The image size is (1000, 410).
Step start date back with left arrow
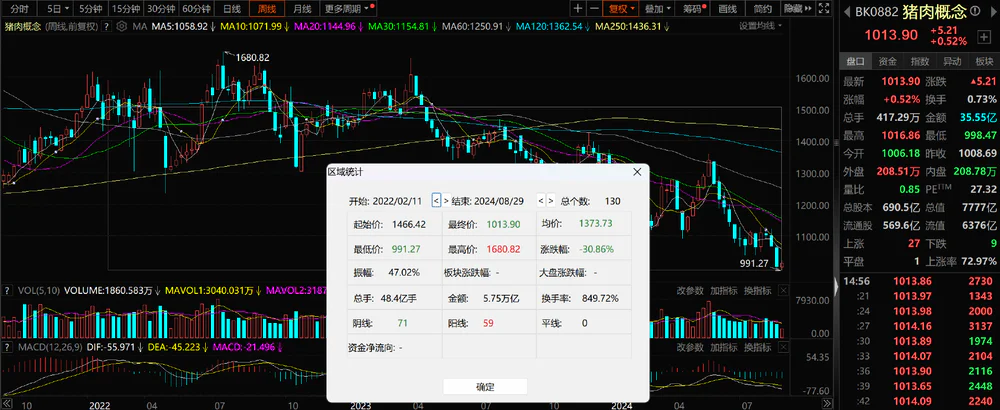click(435, 200)
